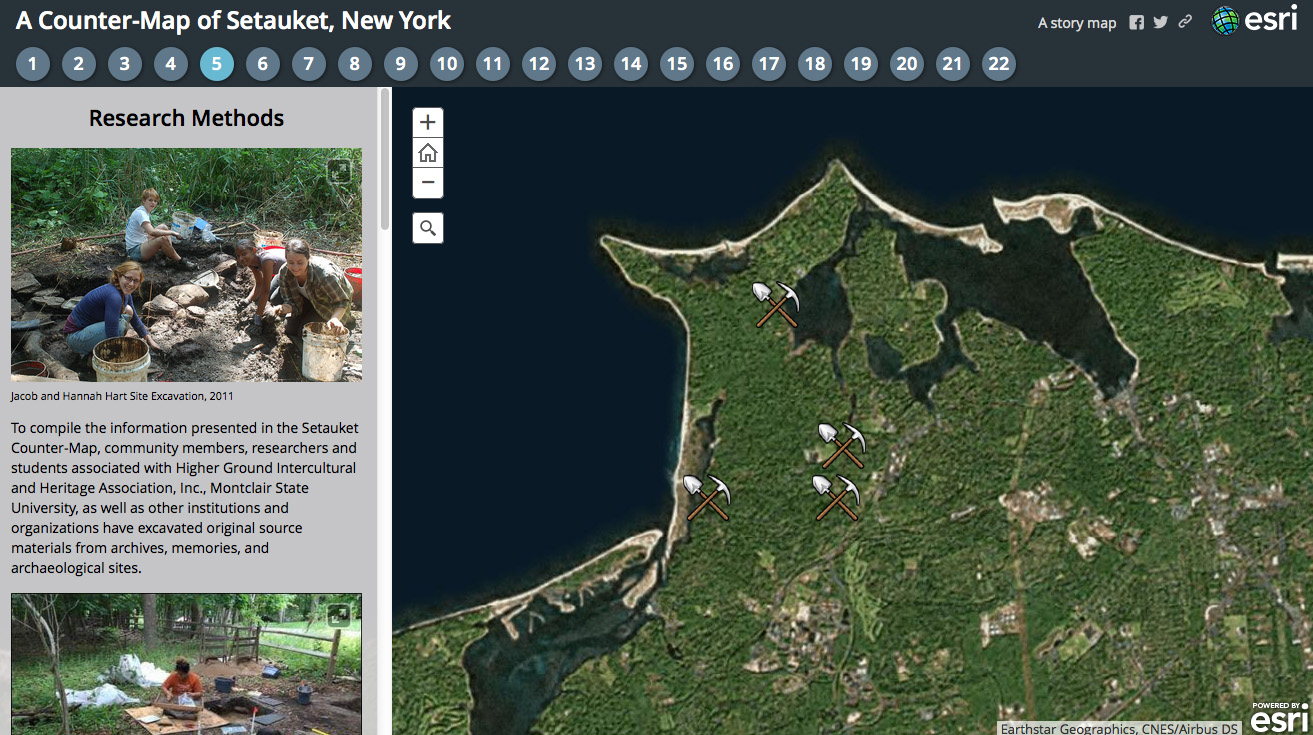Screen dimensions: 1313x735
Task: Jump to section 12
Action: [538, 63]
